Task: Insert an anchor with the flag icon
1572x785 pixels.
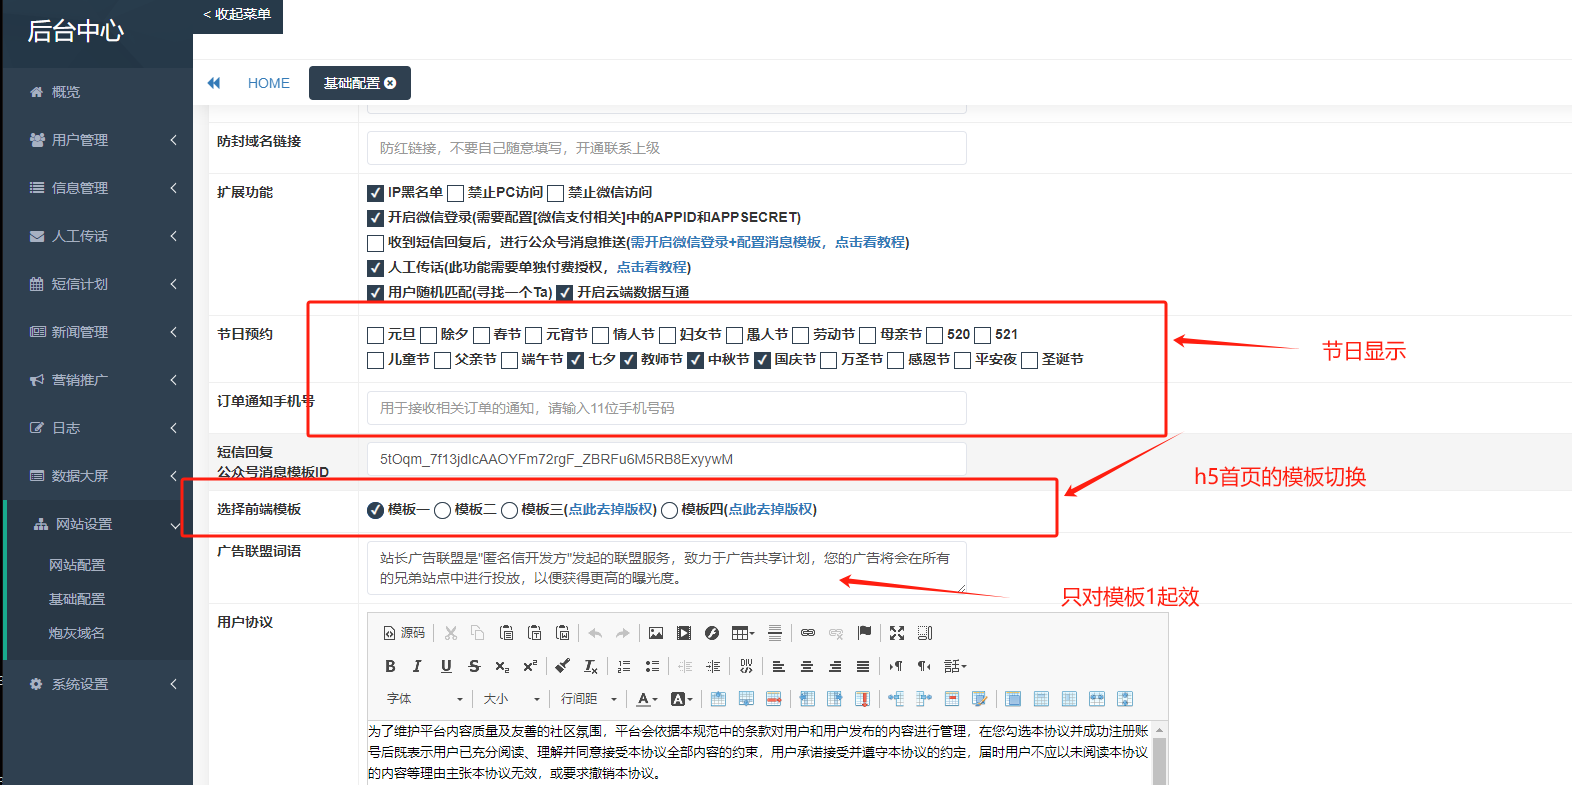Action: coord(865,633)
